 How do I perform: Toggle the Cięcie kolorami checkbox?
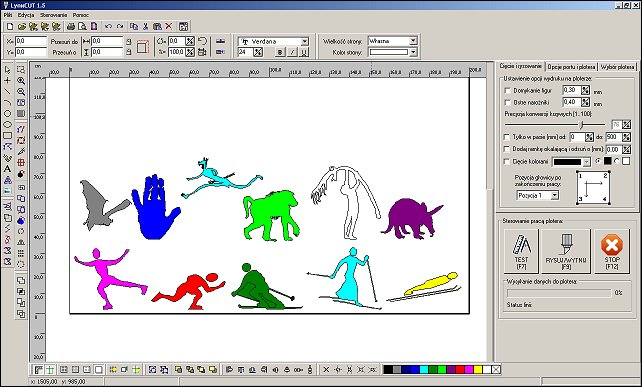click(507, 162)
